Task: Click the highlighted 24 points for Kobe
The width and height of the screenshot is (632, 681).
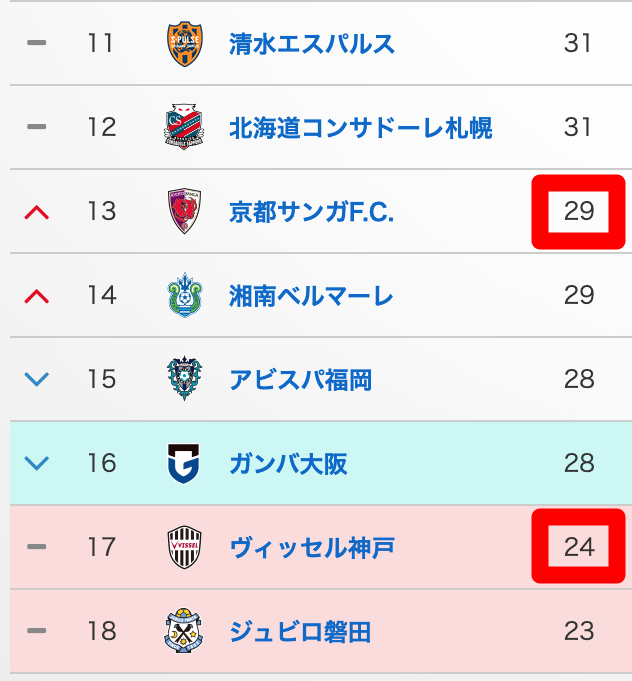Action: [x=578, y=547]
